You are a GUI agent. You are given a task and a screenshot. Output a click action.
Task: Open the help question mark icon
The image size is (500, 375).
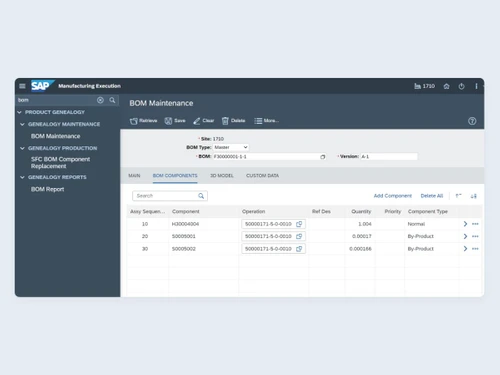(x=472, y=121)
